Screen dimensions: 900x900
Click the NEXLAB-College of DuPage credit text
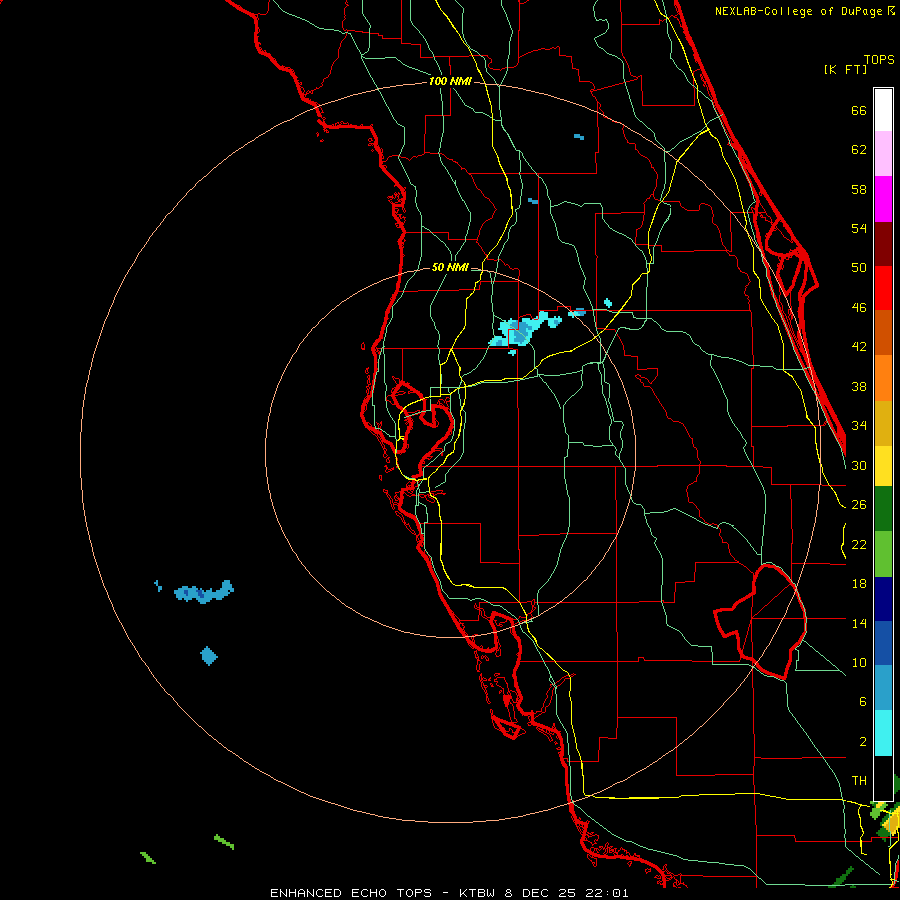[805, 11]
